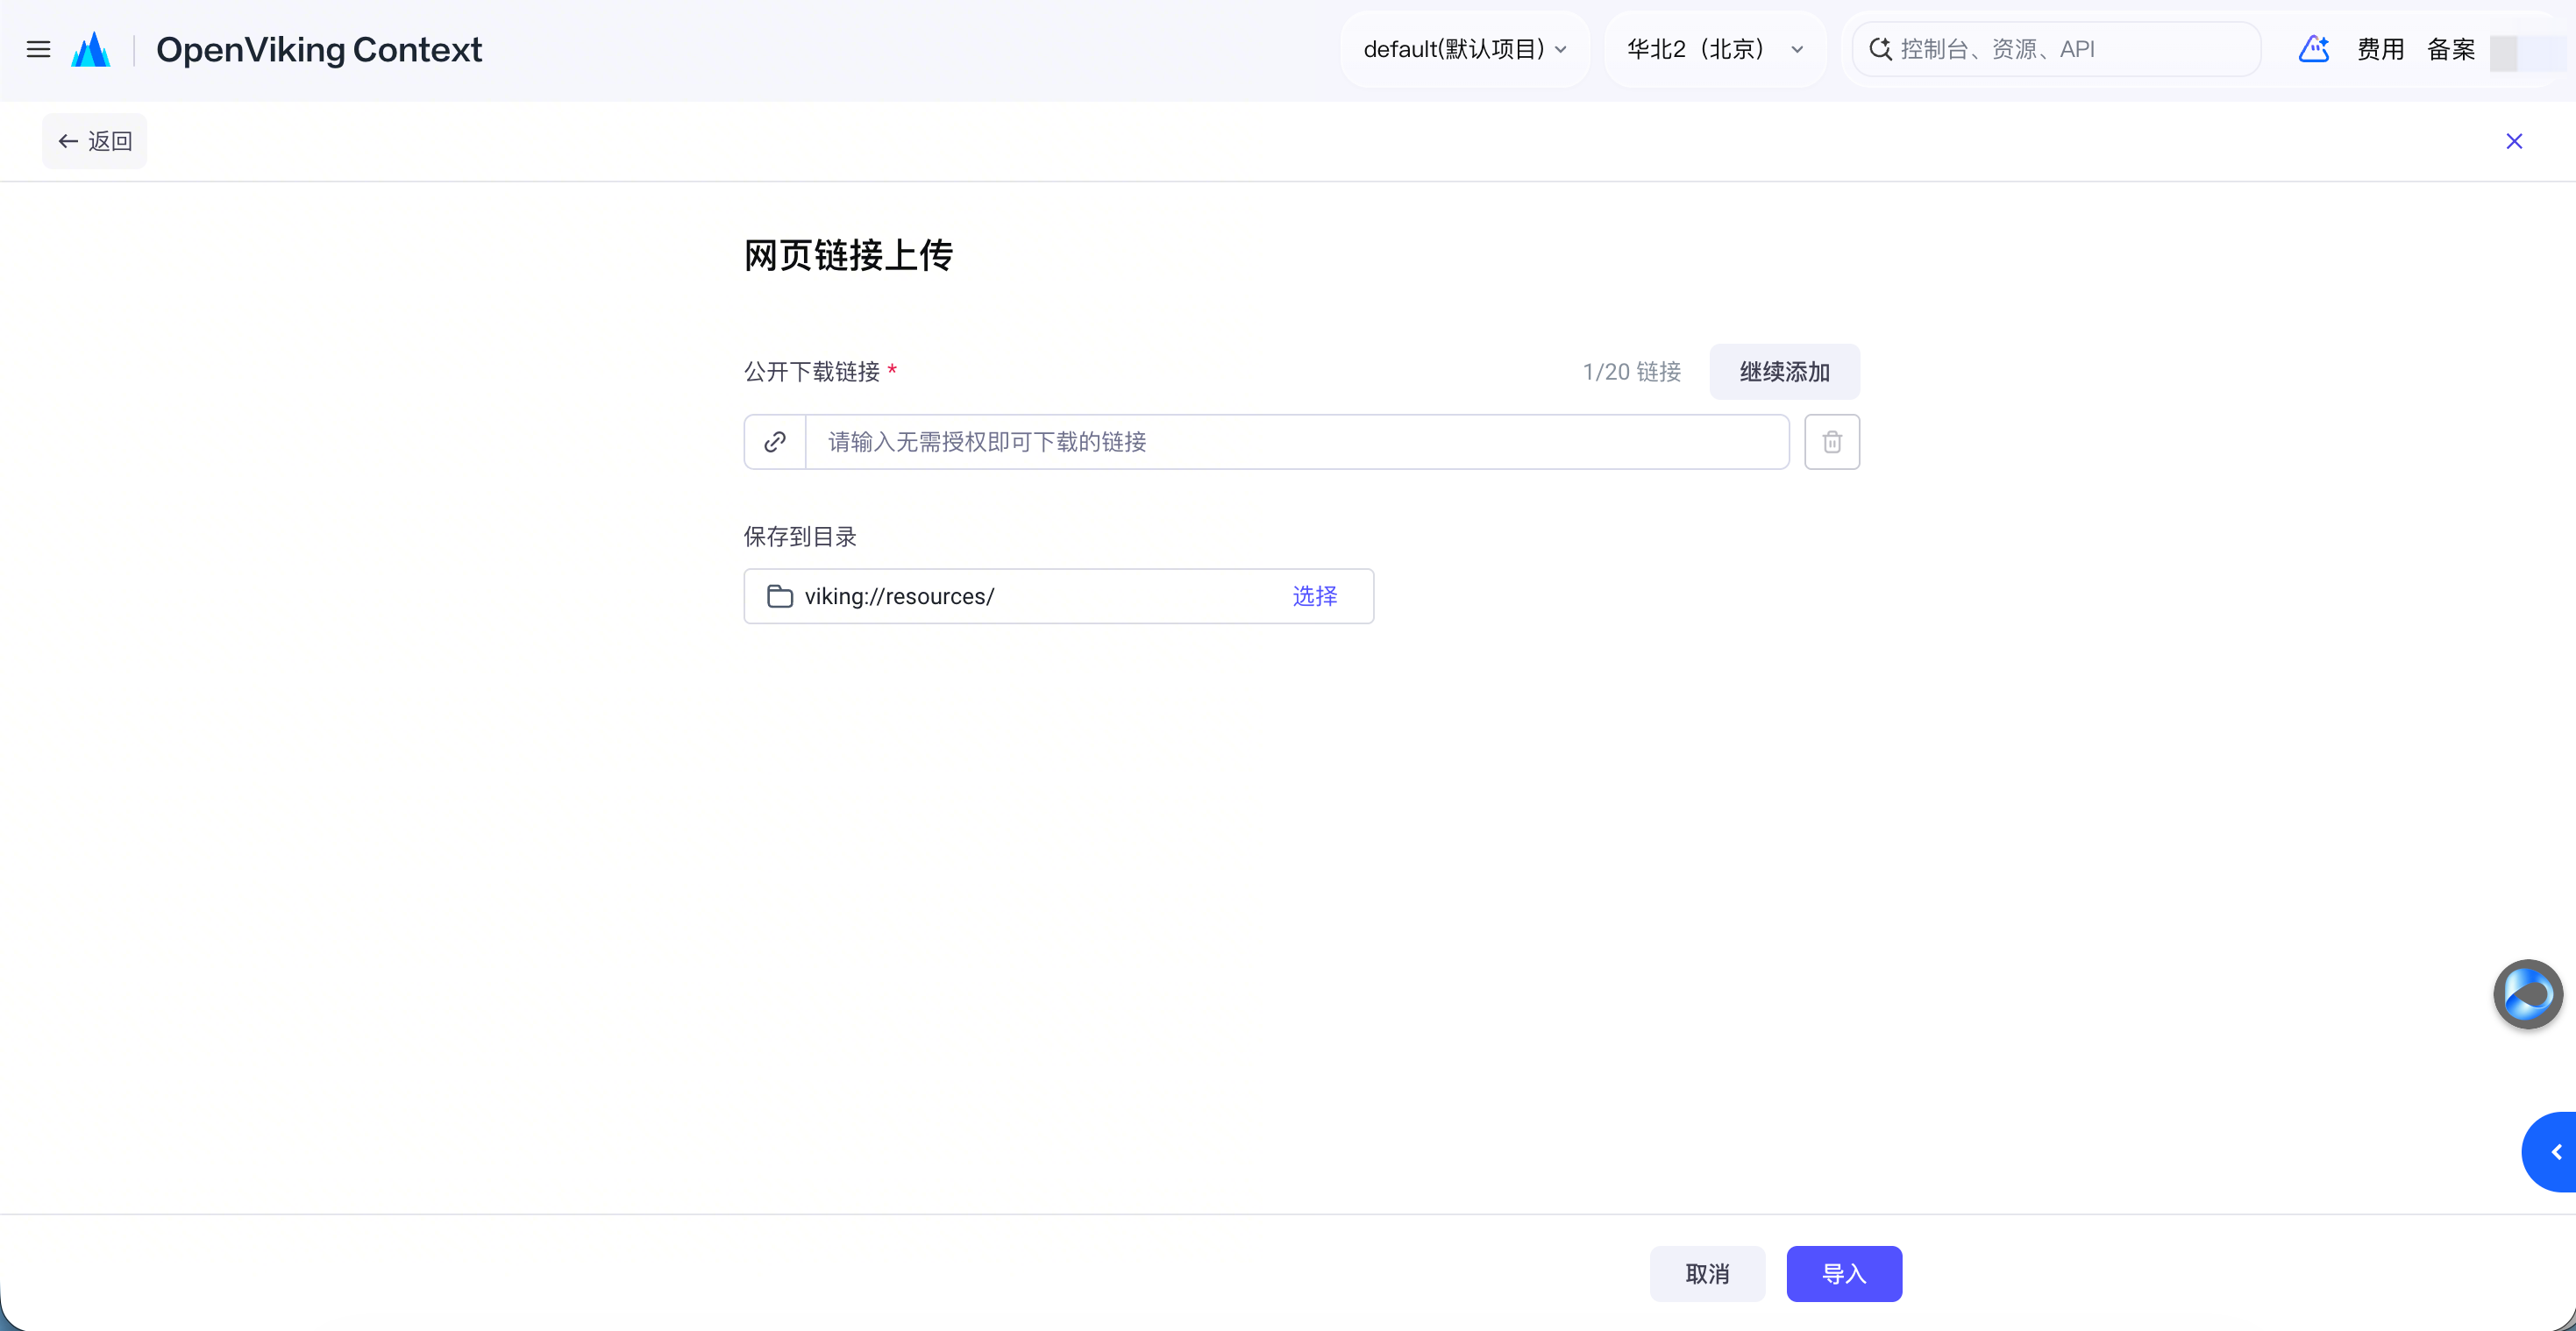Viewport: 2576px width, 1331px height.
Task: Close the upload page with X
Action: [2514, 141]
